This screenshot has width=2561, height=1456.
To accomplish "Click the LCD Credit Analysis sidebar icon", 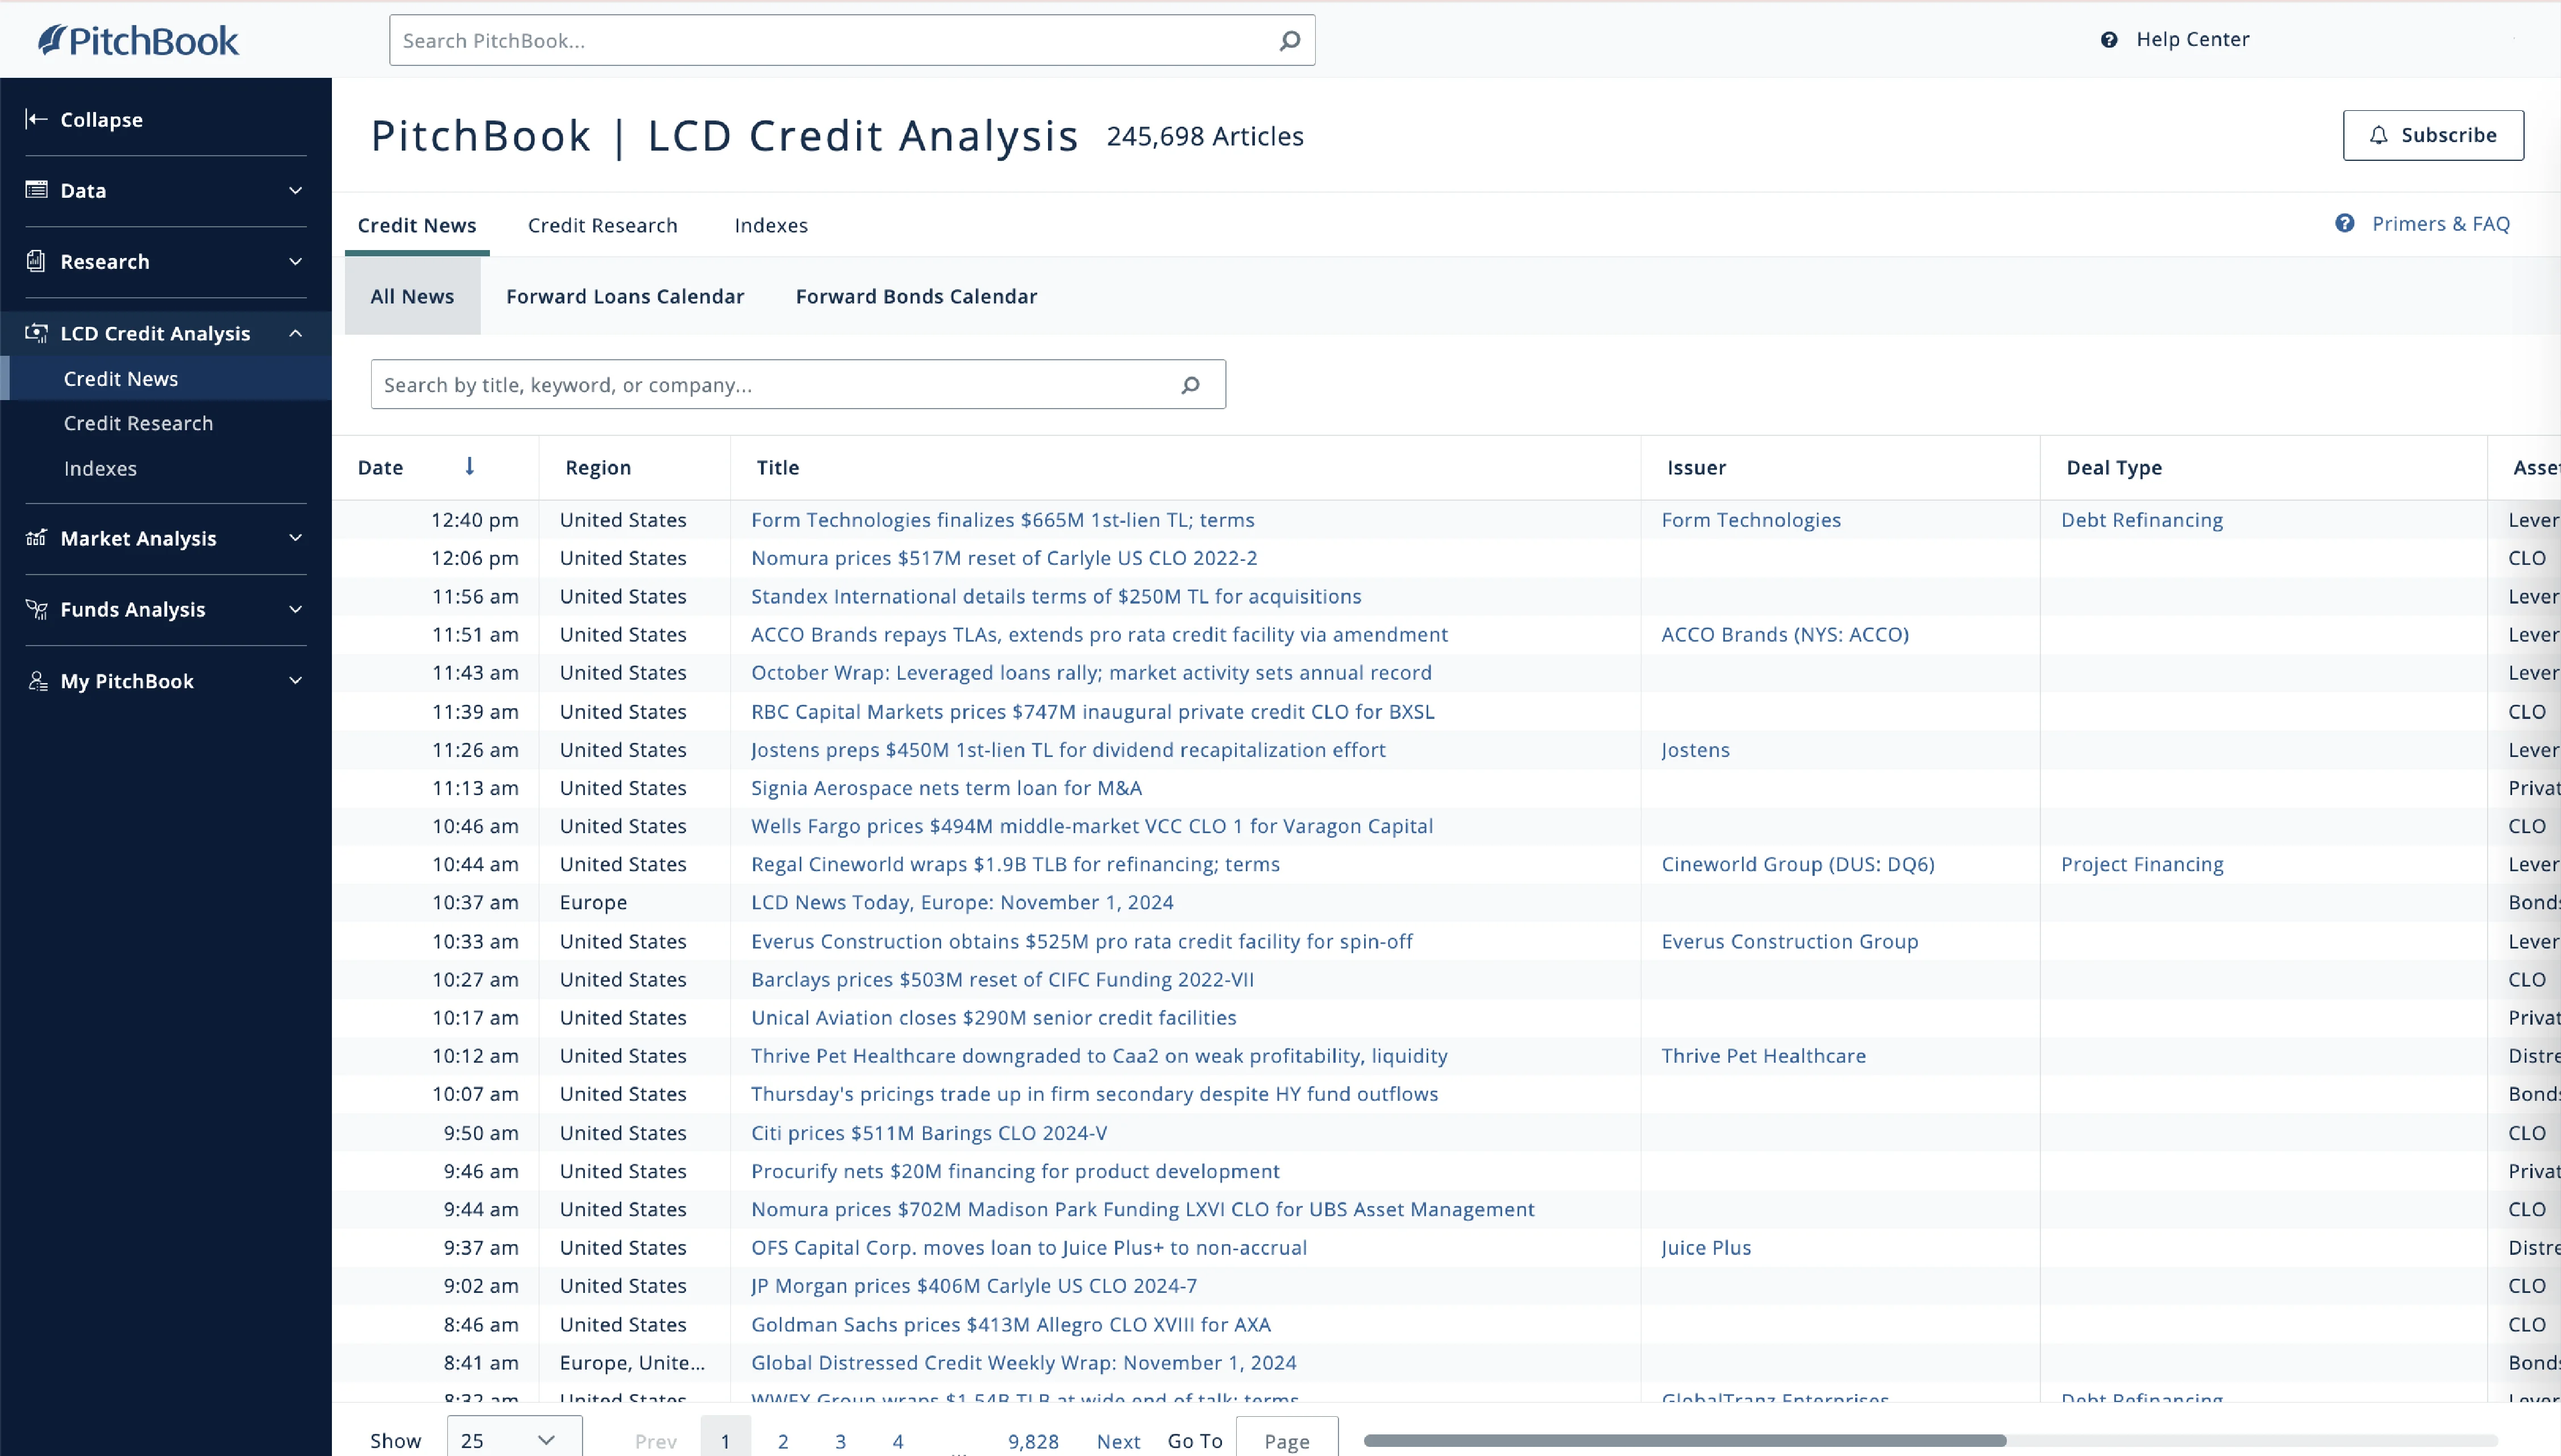I will click(x=37, y=333).
